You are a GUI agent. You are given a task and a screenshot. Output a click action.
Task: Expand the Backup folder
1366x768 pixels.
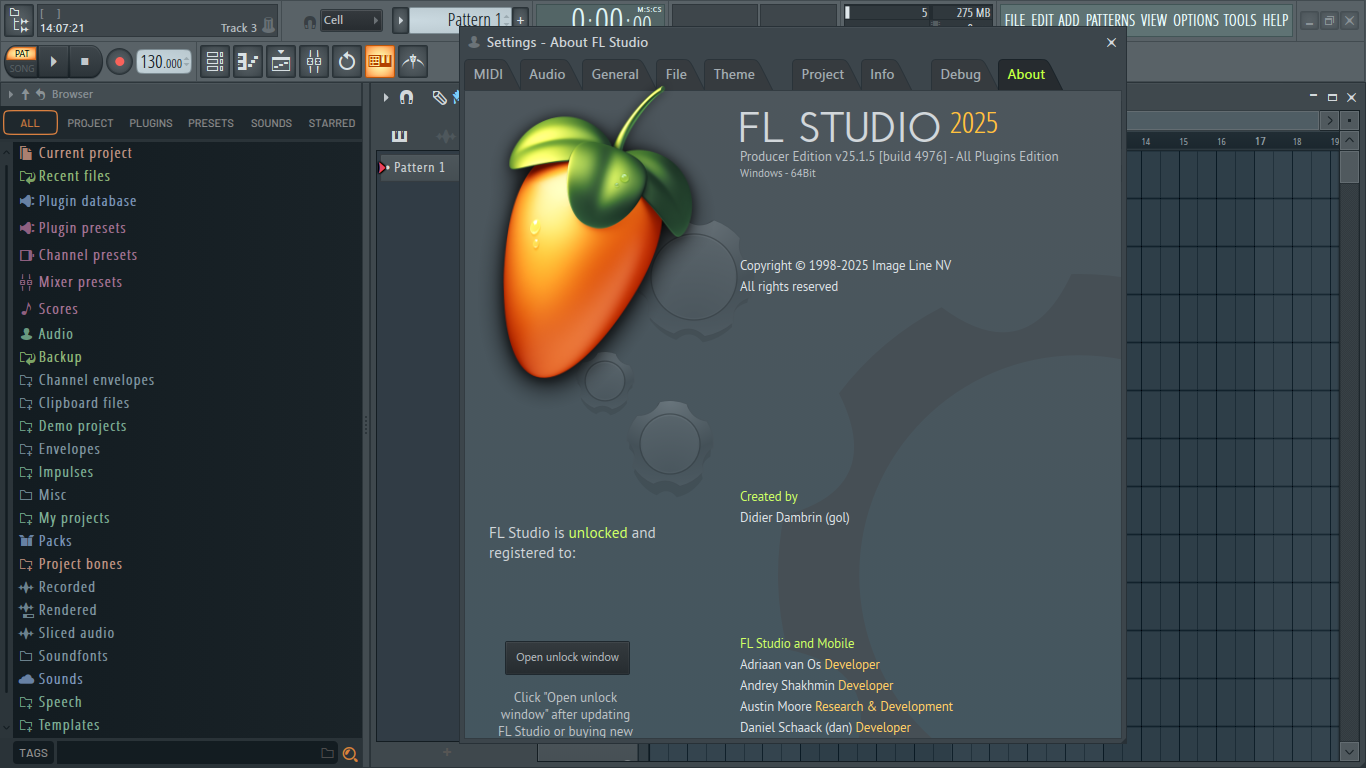pyautogui.click(x=51, y=357)
